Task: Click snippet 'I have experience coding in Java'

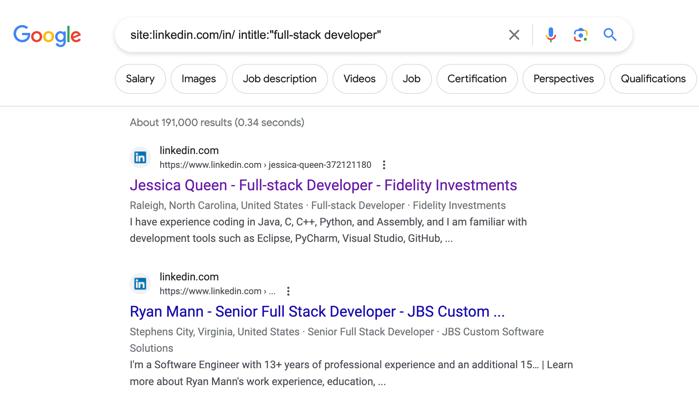Action: coord(328,230)
